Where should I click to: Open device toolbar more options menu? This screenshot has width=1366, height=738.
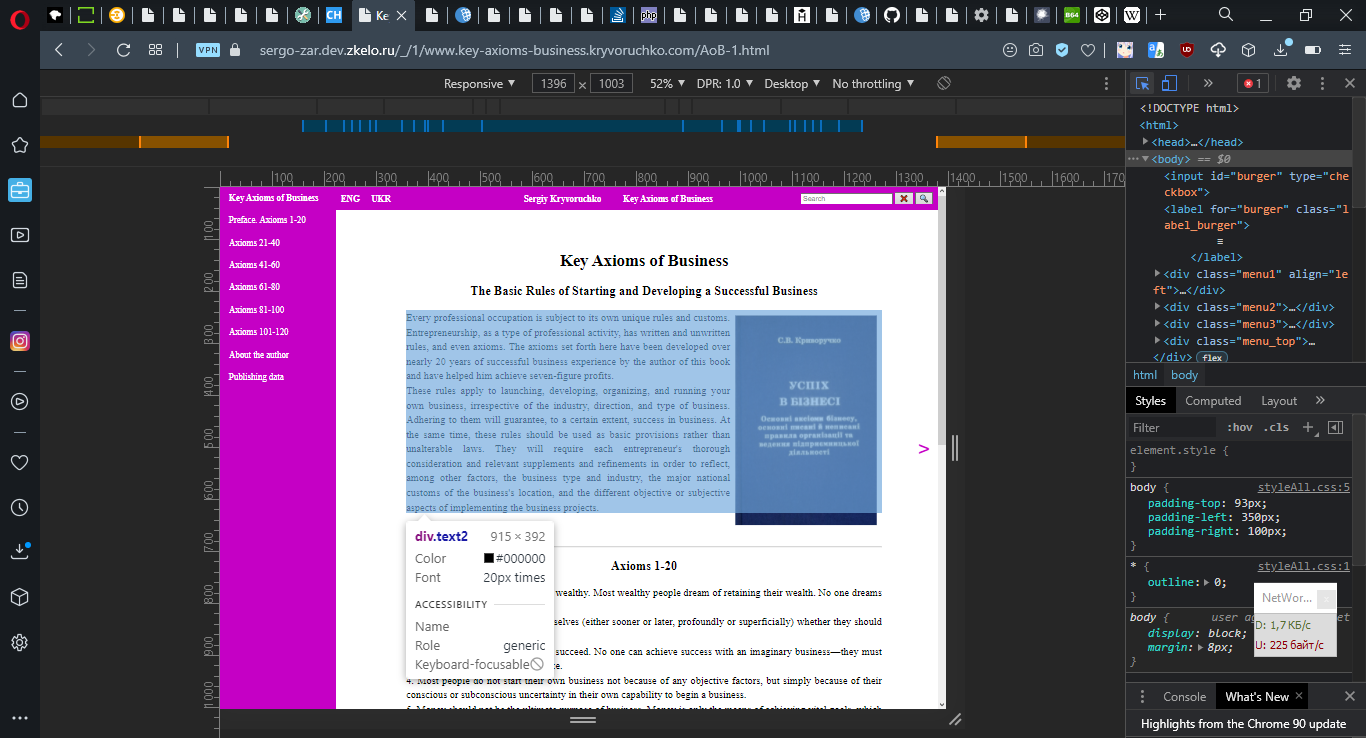(x=1106, y=84)
